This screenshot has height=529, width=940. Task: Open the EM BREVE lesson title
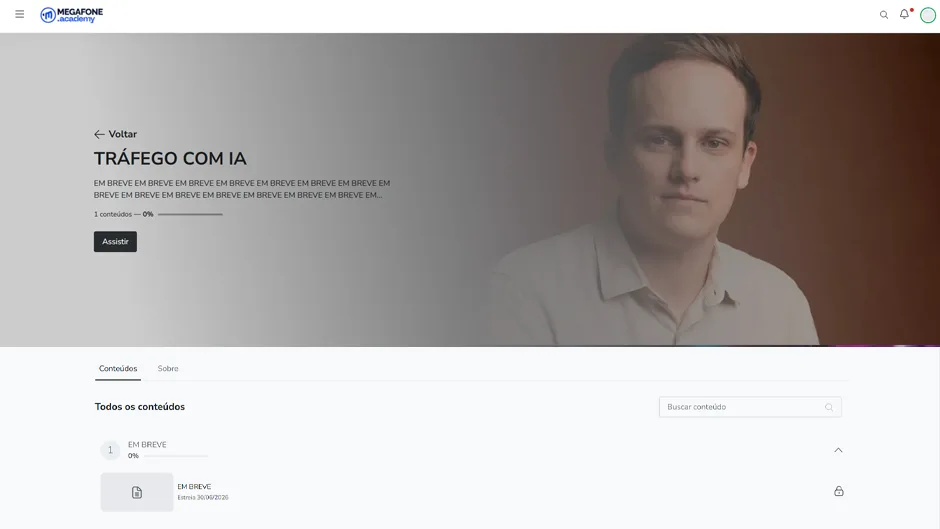tap(194, 486)
